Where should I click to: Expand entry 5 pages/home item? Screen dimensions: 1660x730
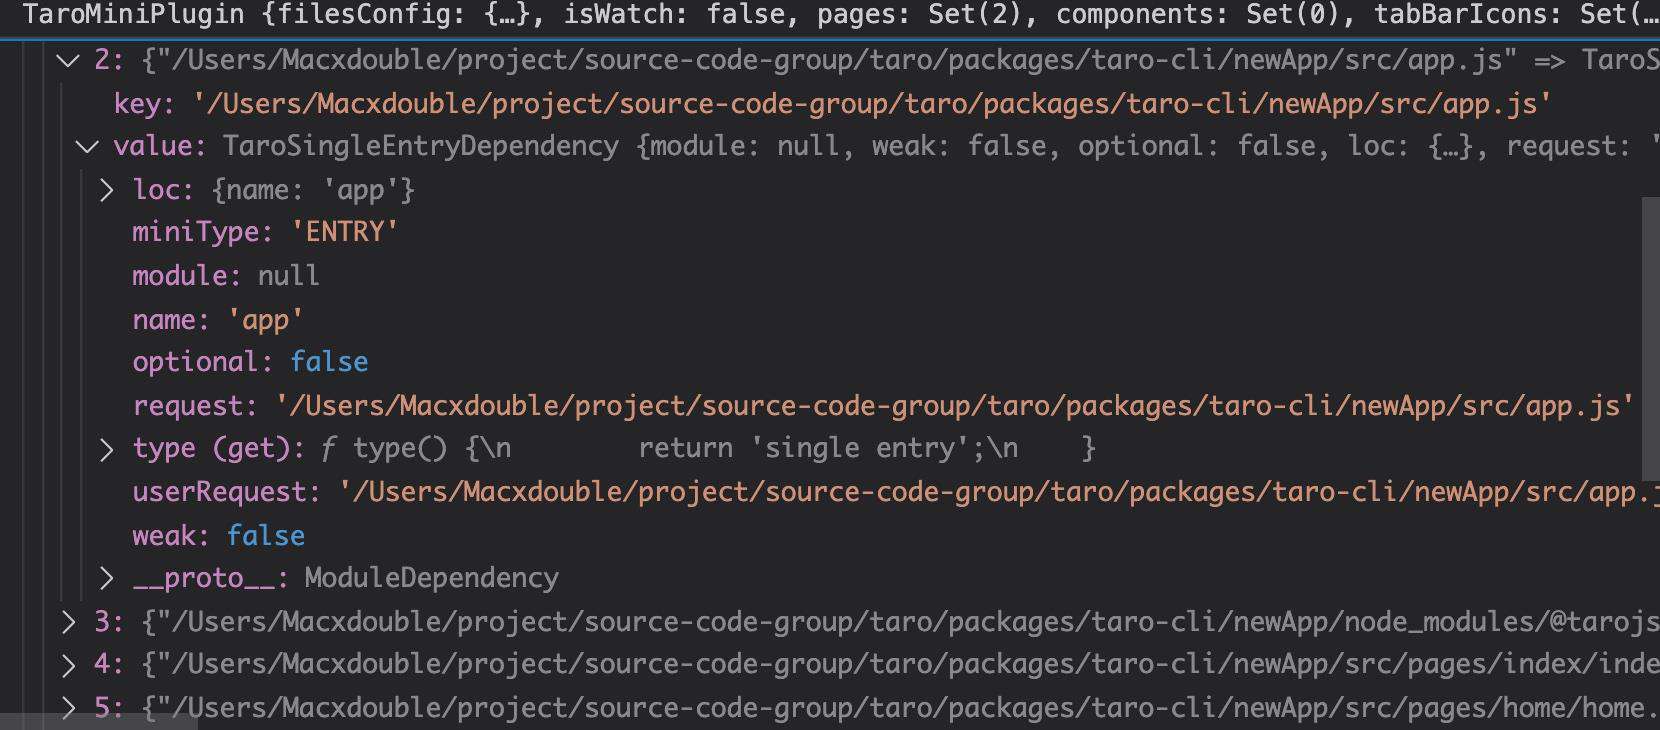click(68, 707)
